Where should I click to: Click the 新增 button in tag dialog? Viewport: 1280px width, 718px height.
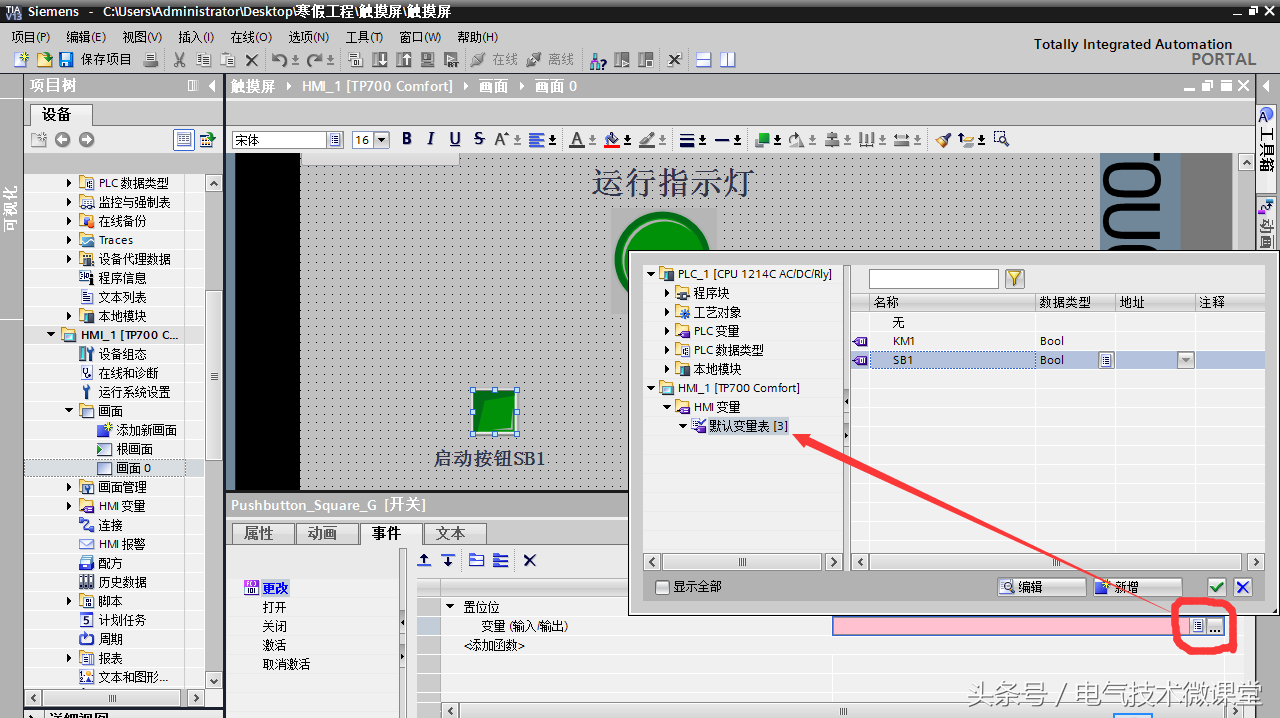(x=1137, y=587)
